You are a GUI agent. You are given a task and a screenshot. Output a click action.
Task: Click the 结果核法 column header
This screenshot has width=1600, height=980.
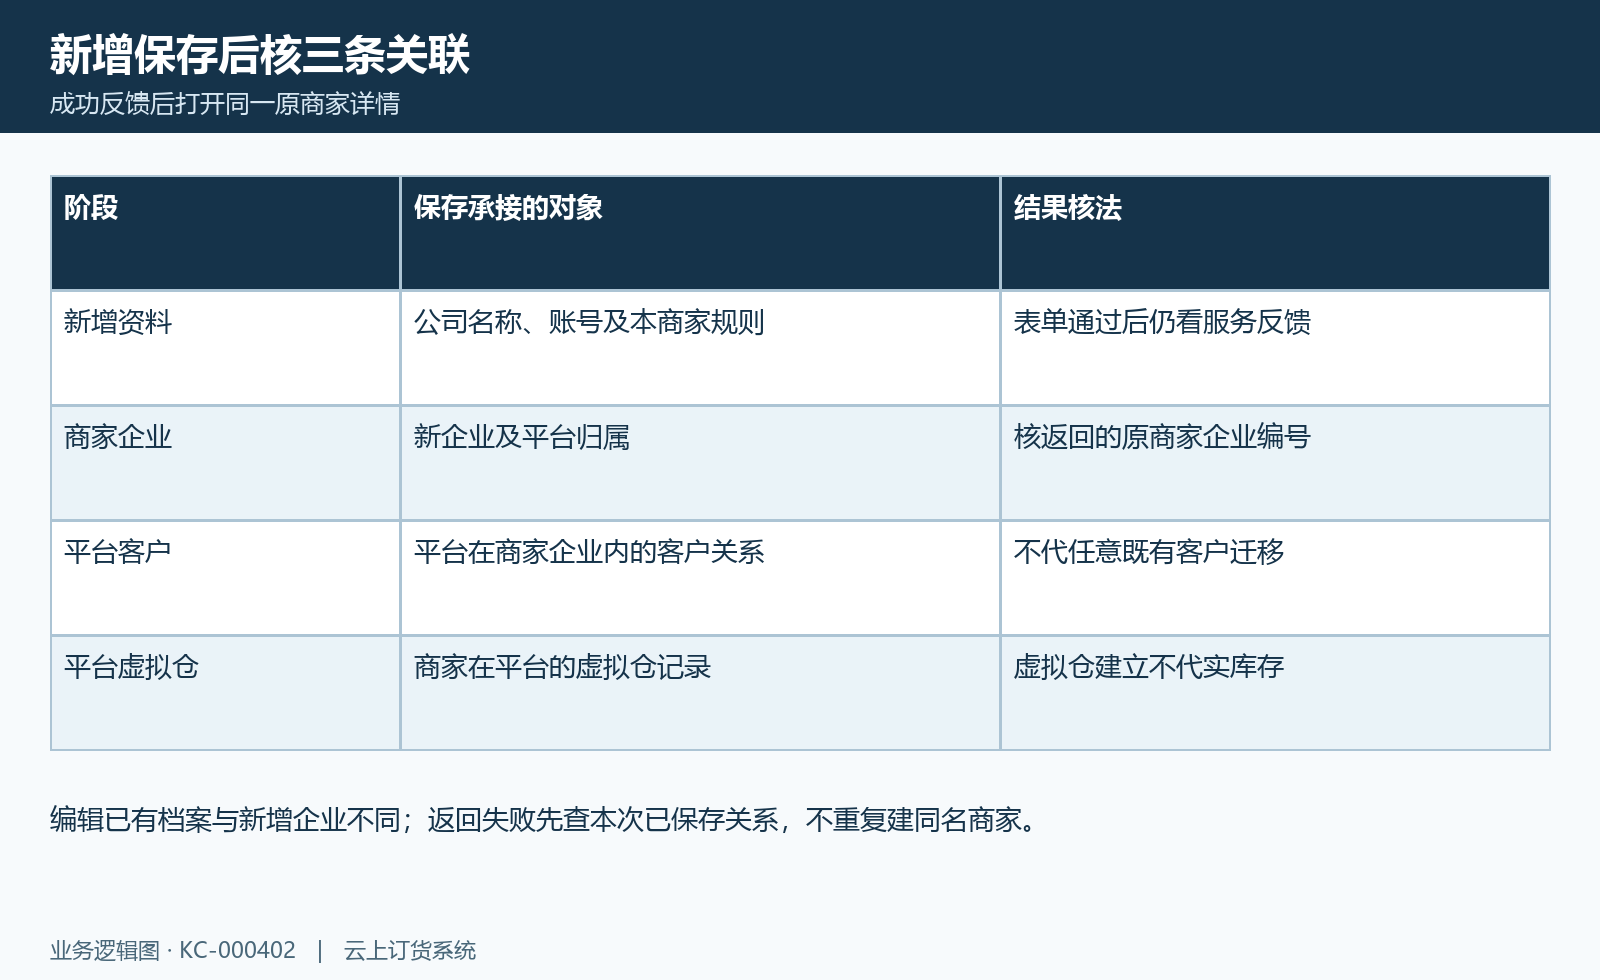pos(1275,233)
